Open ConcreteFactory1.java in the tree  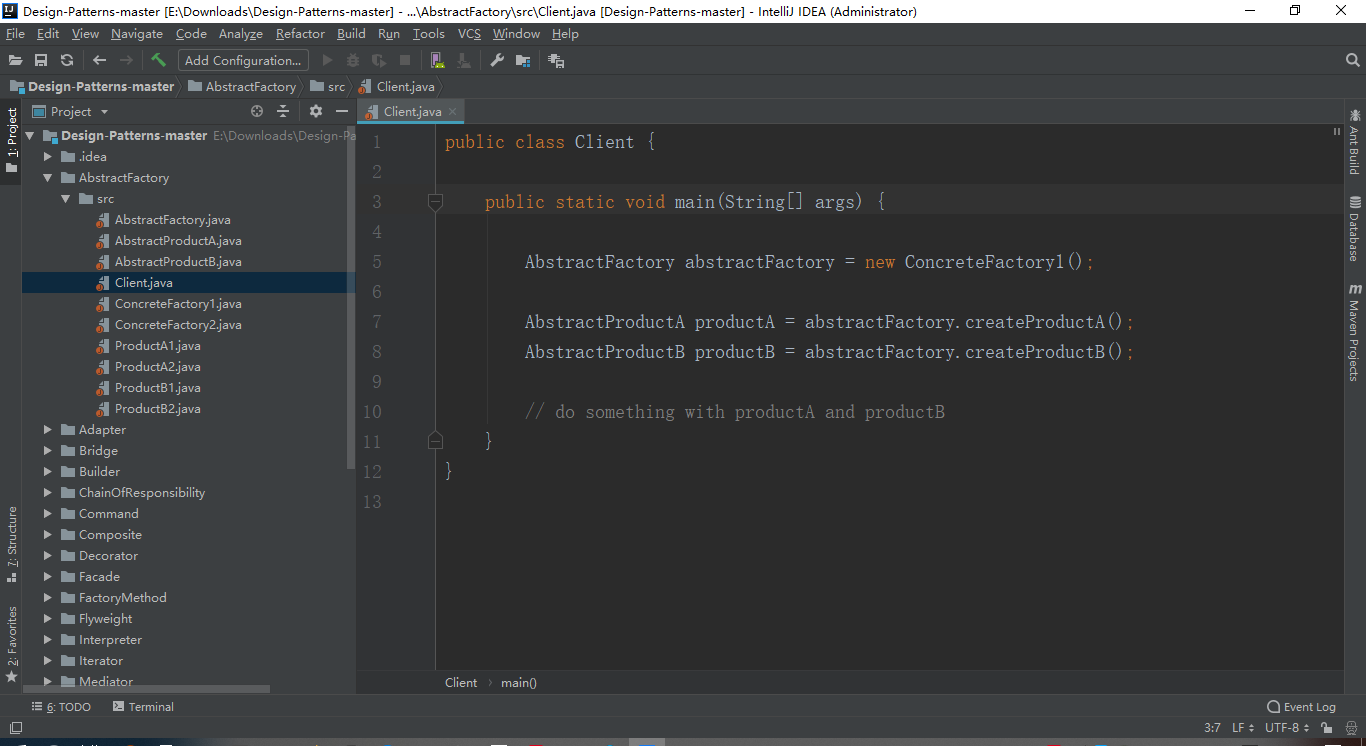pyautogui.click(x=178, y=304)
